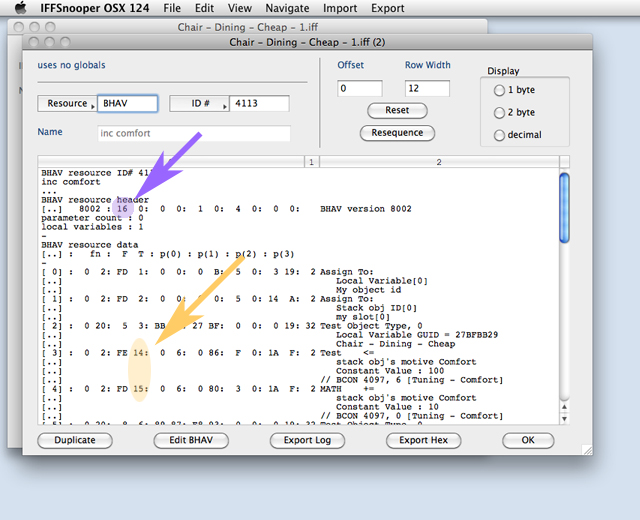This screenshot has width=640, height=520.
Task: Open the Edit menu
Action: [204, 8]
